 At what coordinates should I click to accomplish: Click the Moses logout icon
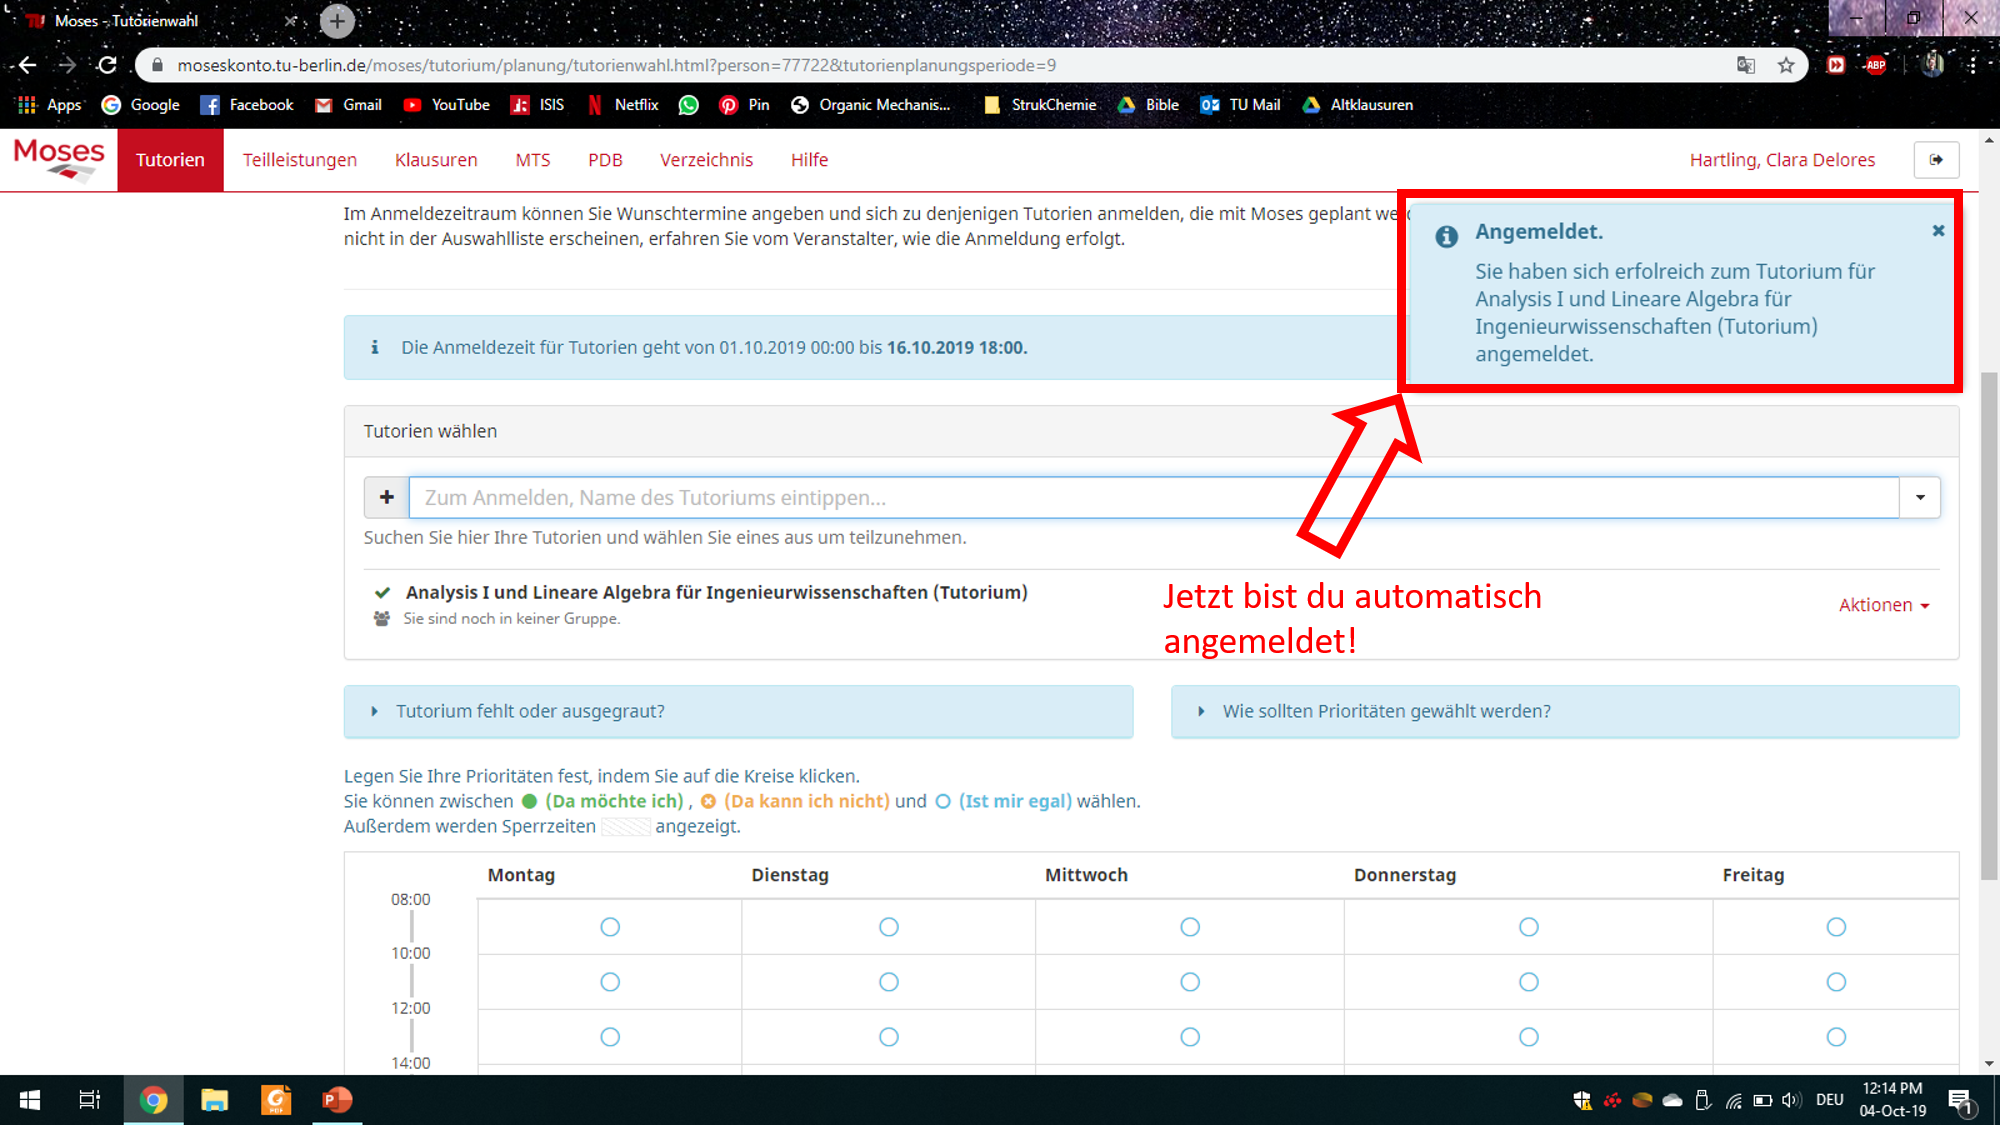[x=1936, y=160]
